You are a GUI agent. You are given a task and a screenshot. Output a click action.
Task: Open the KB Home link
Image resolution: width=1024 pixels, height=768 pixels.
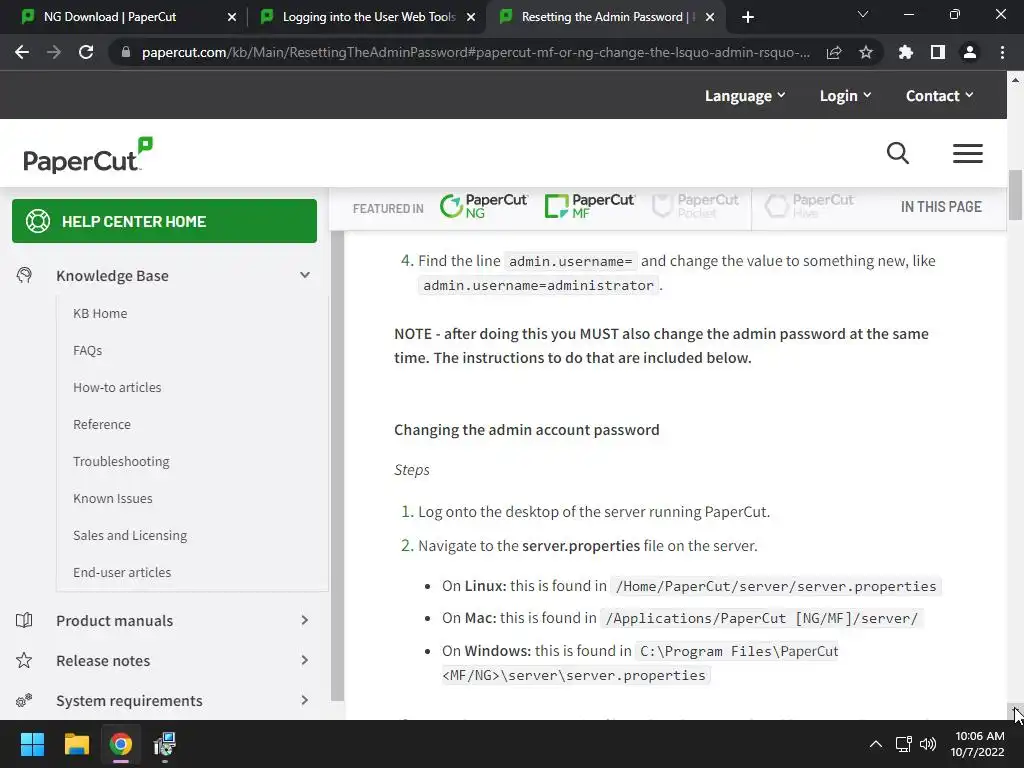tap(100, 313)
